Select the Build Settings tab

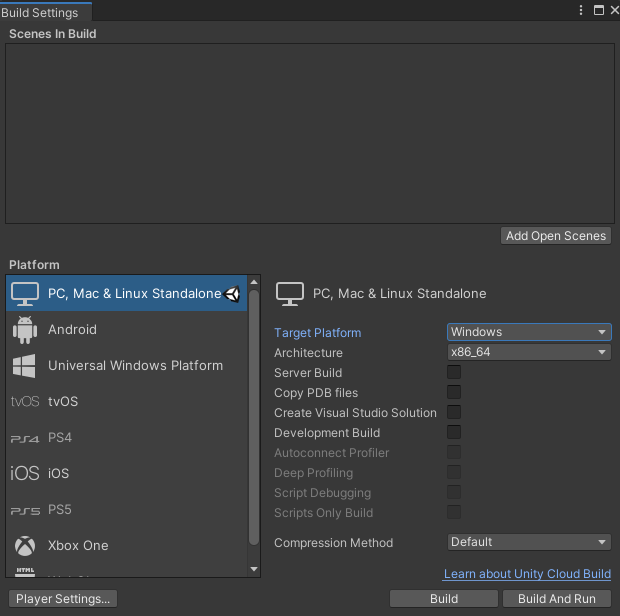pyautogui.click(x=45, y=12)
